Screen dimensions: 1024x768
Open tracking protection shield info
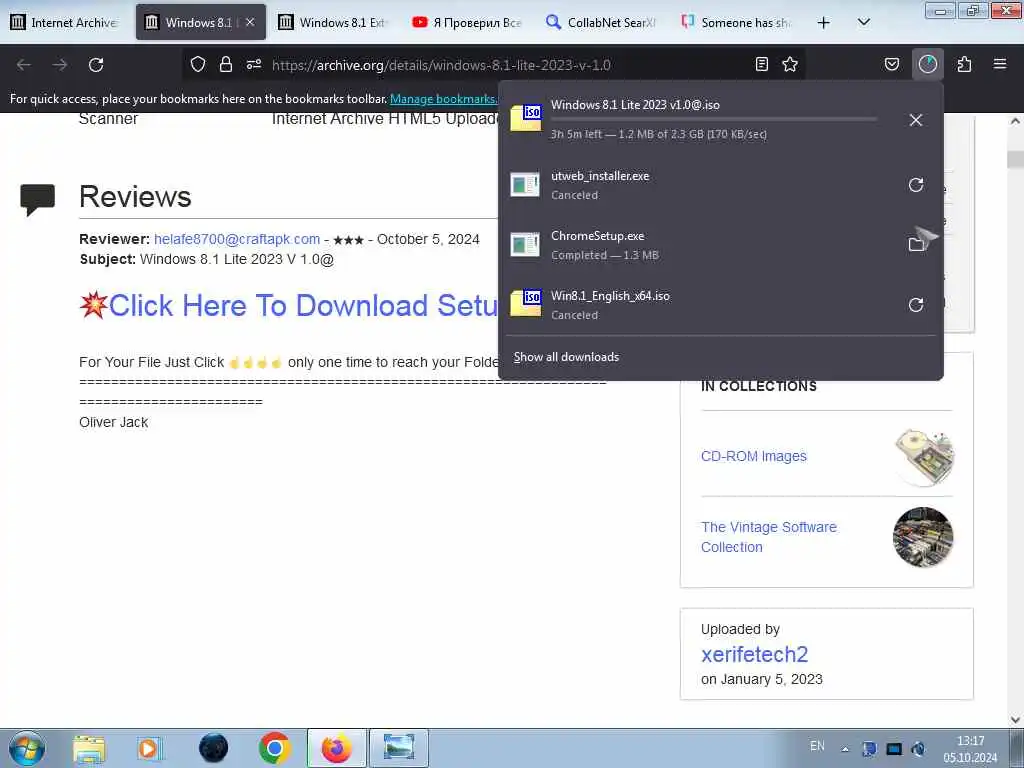[x=198, y=64]
